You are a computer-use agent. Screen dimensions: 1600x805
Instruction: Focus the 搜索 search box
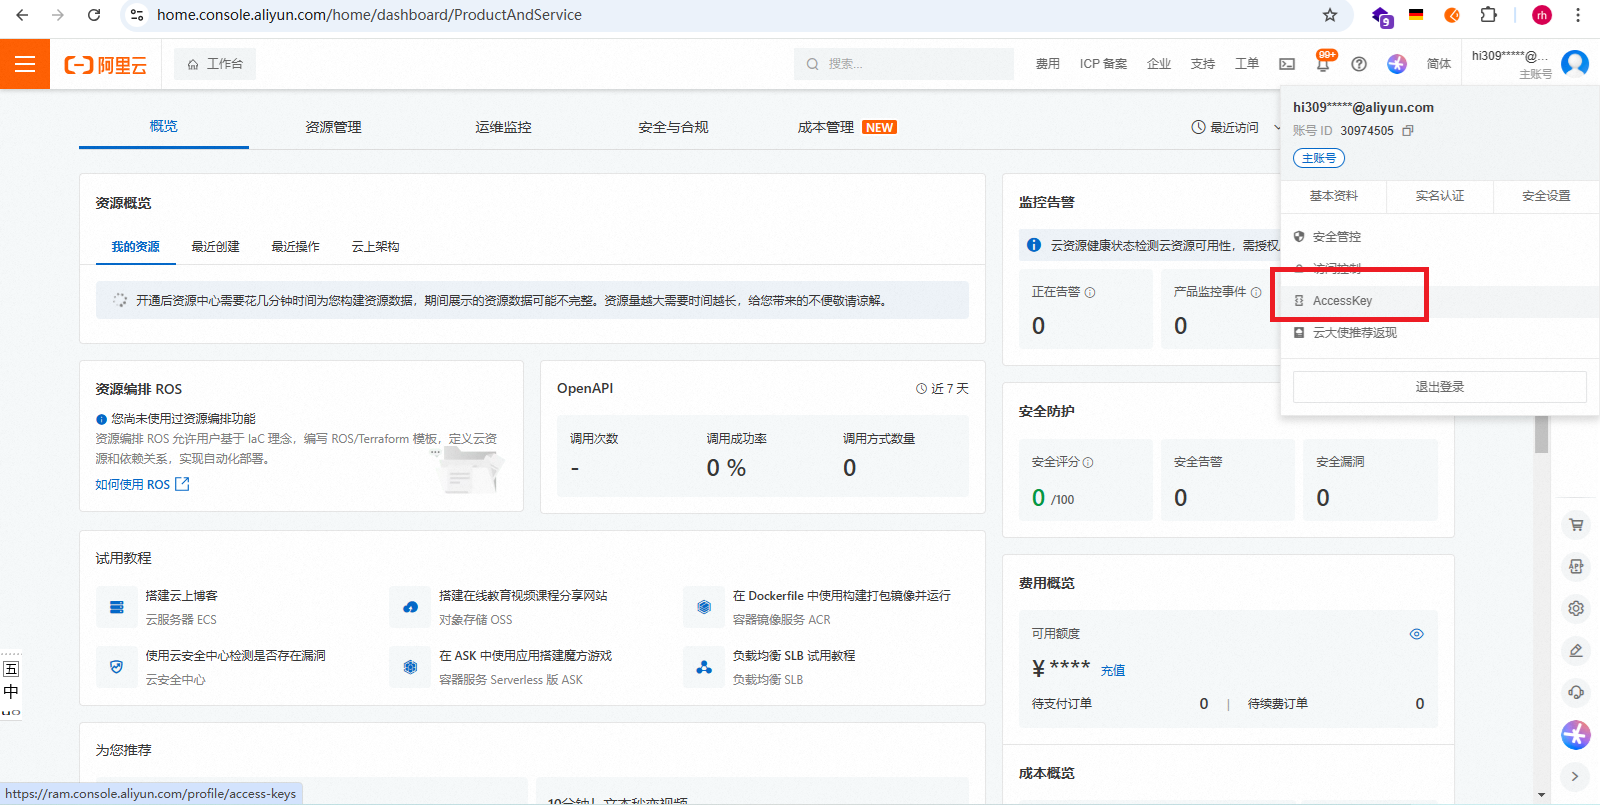coord(904,64)
